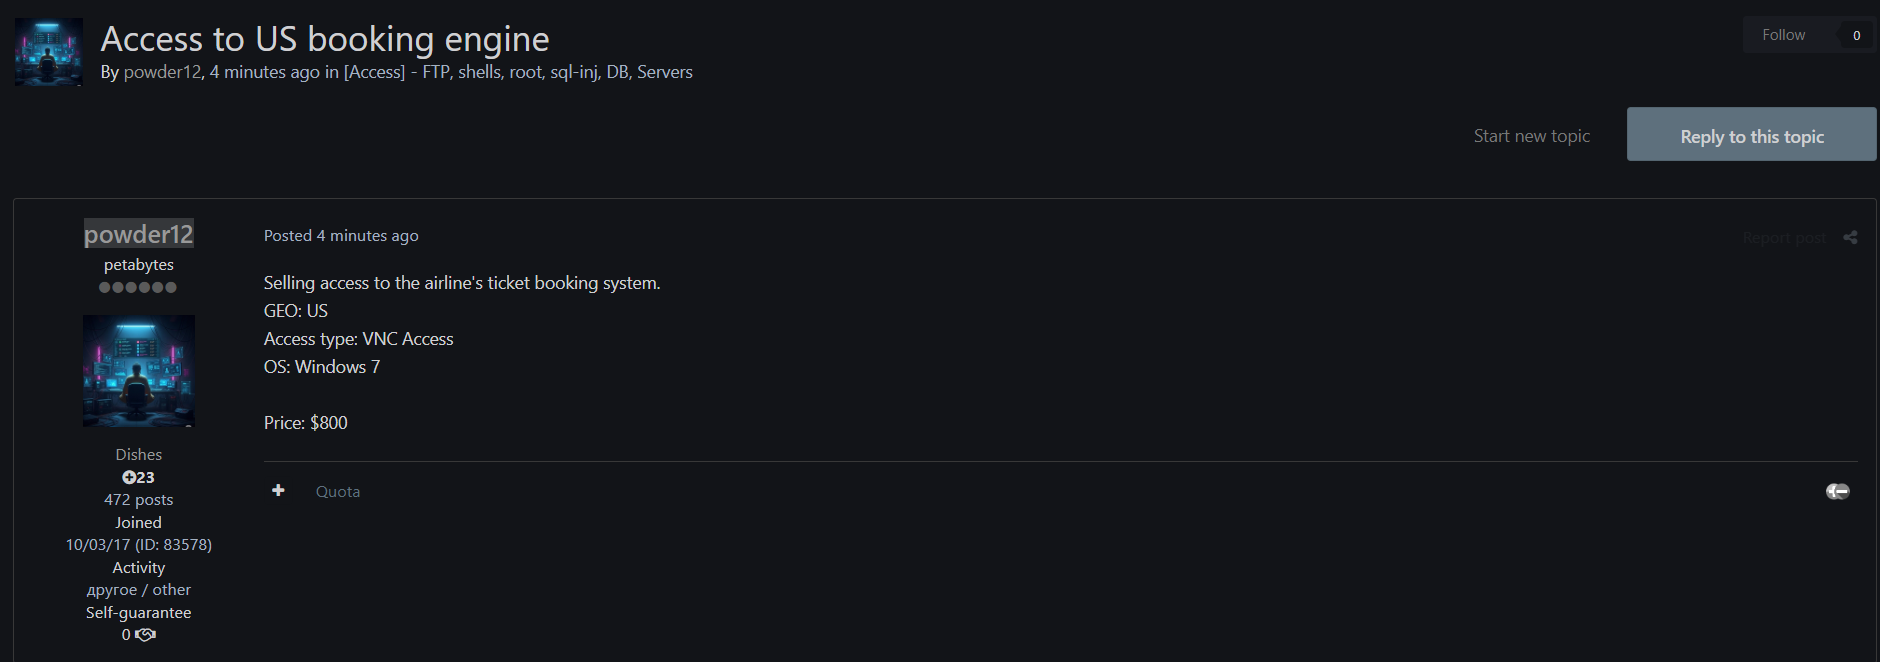Screen dimensions: 1880x662
Task: Click the reputation plus icon beside 23
Action: 129,478
